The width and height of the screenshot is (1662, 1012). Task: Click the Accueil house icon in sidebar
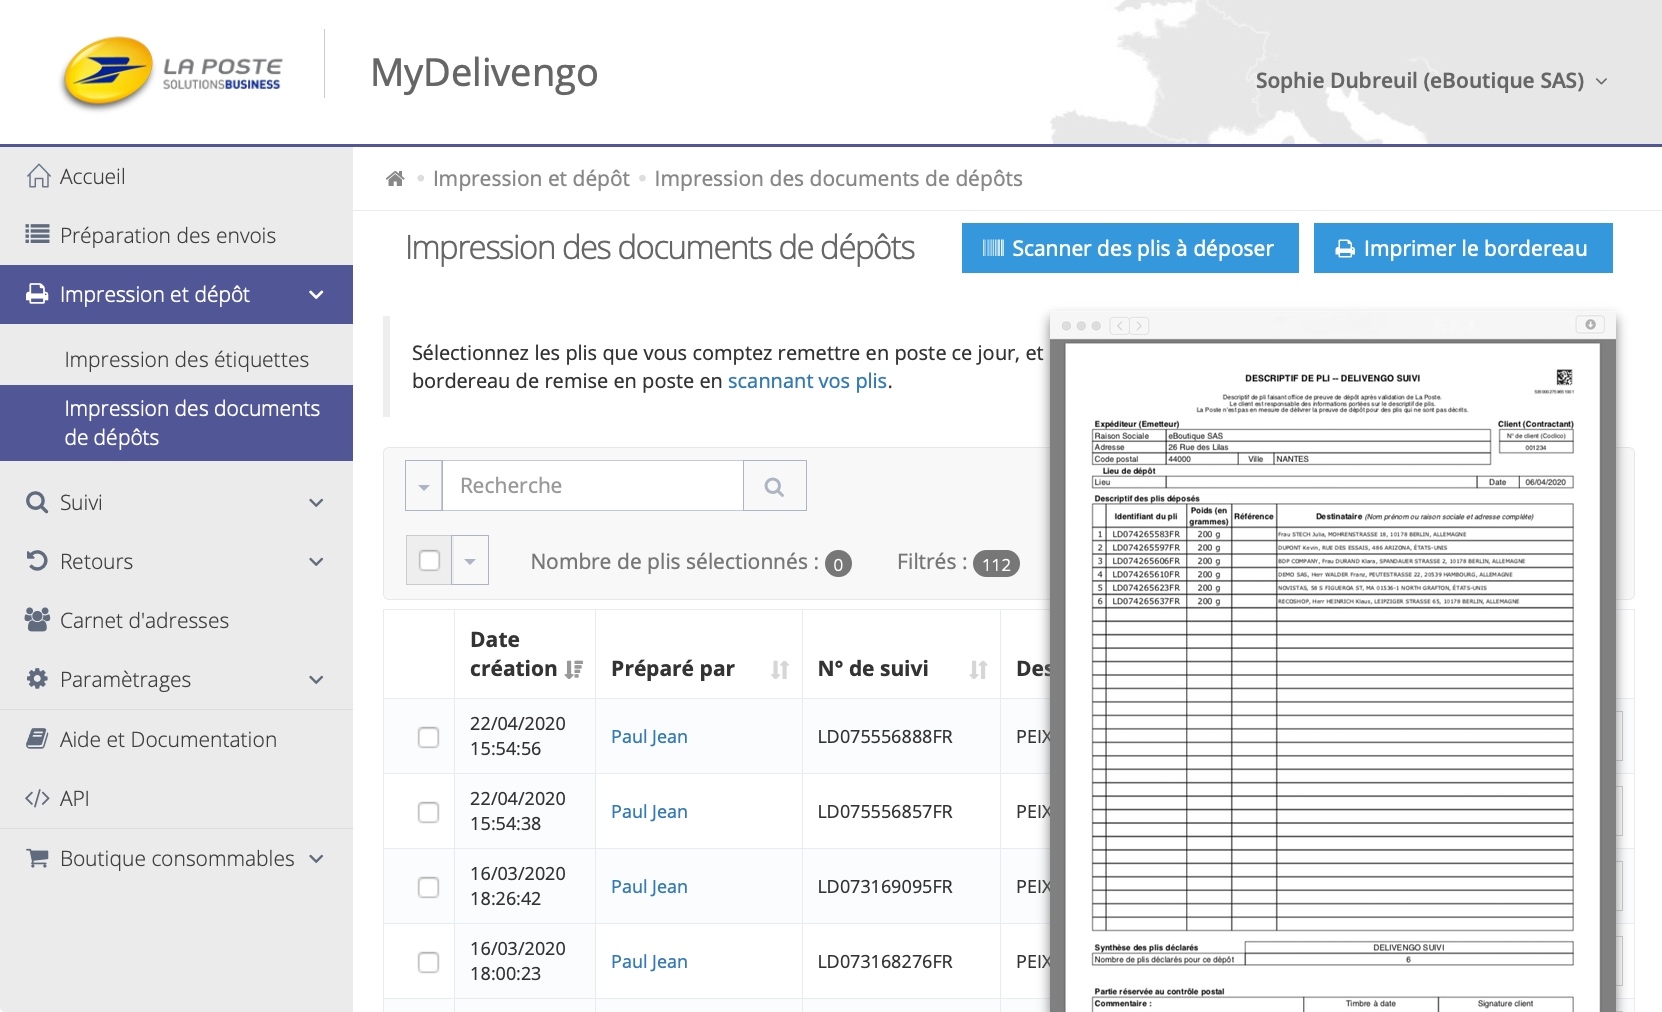(38, 176)
